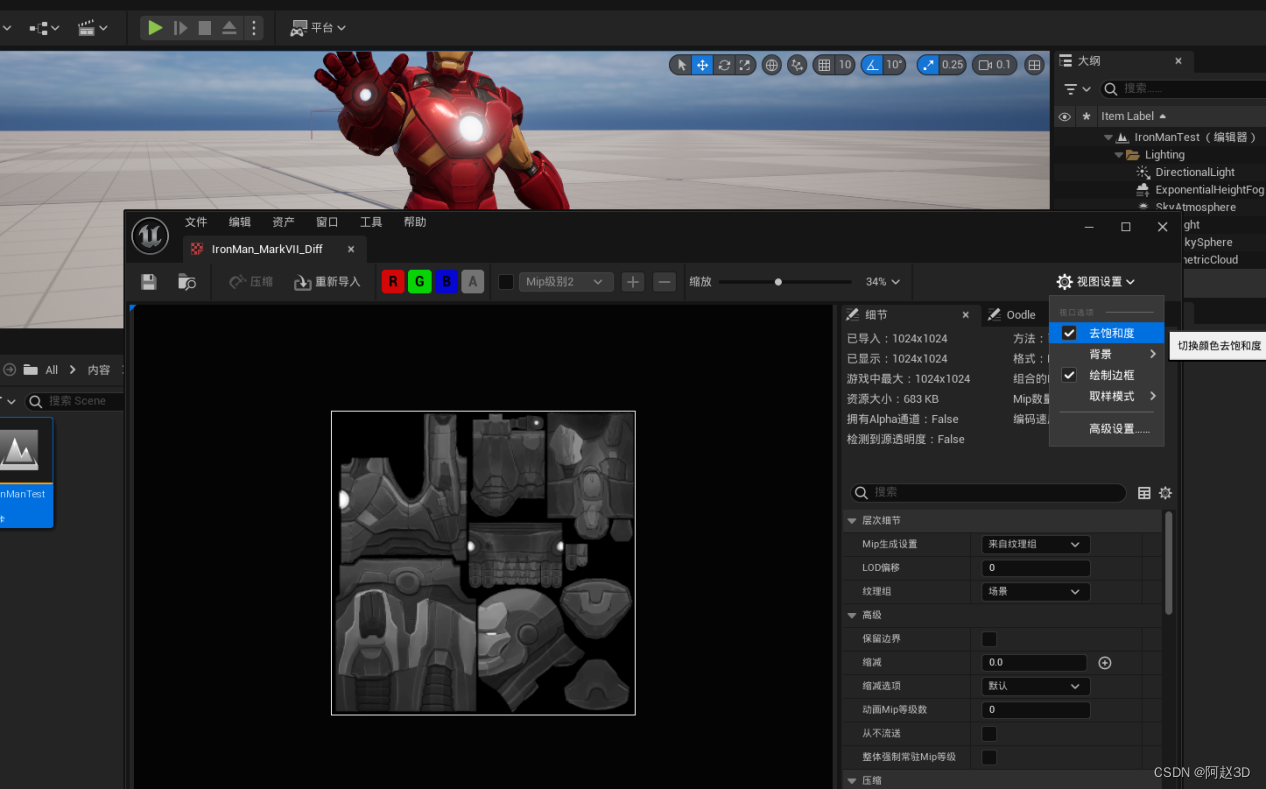Image resolution: width=1266 pixels, height=789 pixels.
Task: Click the surface snapping icon in viewport
Action: [797, 65]
